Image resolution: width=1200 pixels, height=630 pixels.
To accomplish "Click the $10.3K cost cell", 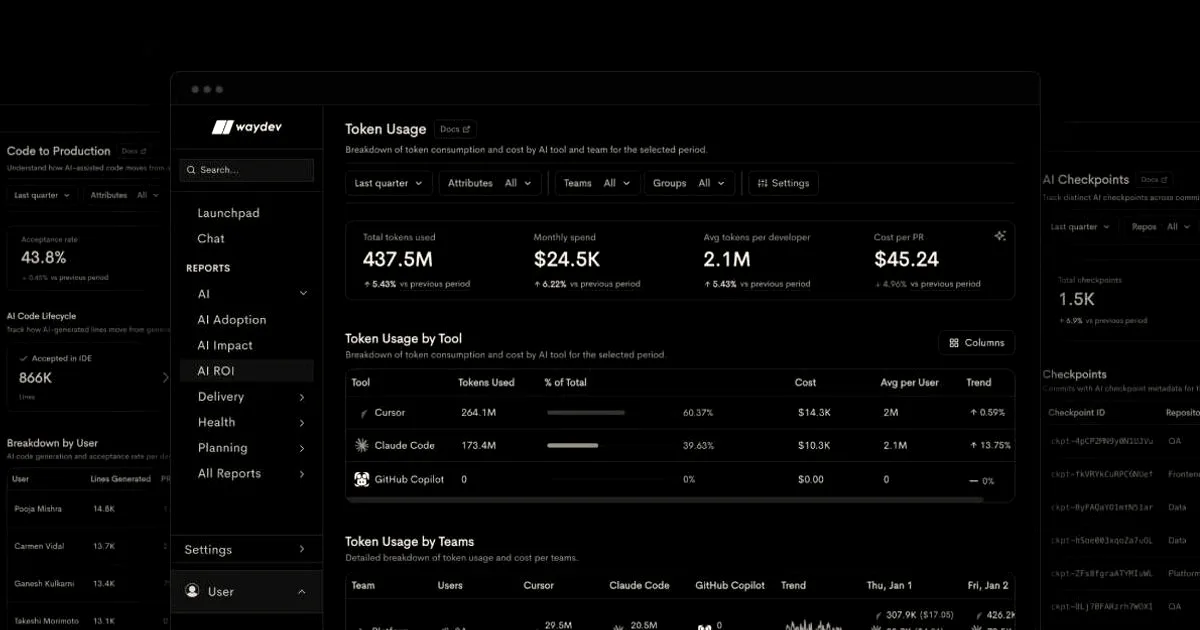I will (x=815, y=445).
